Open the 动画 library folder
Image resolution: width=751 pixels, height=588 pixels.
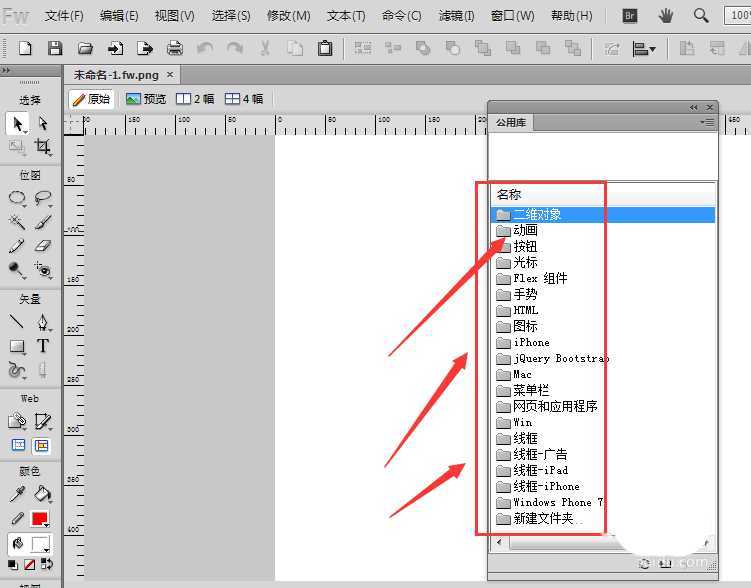pos(525,230)
